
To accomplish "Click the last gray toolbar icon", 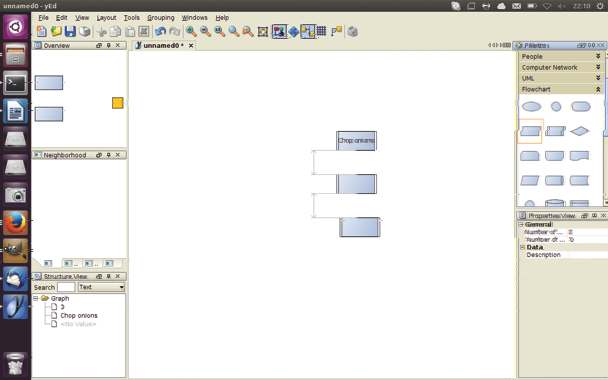I will click(x=352, y=31).
